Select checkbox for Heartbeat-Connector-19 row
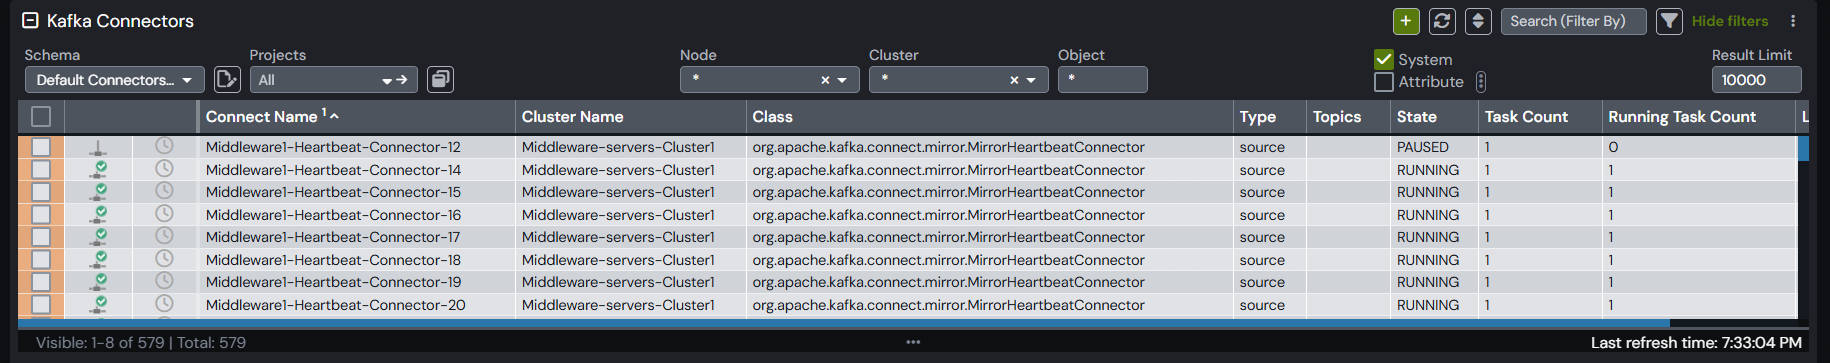The image size is (1830, 363). pos(41,282)
